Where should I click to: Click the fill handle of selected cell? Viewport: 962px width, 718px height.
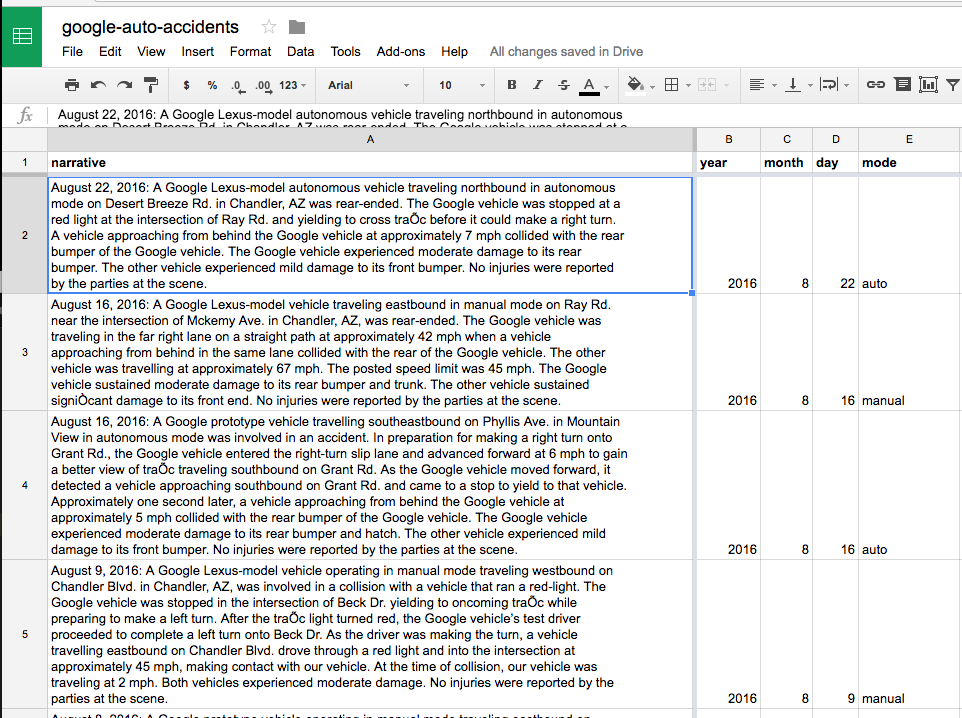click(x=692, y=293)
